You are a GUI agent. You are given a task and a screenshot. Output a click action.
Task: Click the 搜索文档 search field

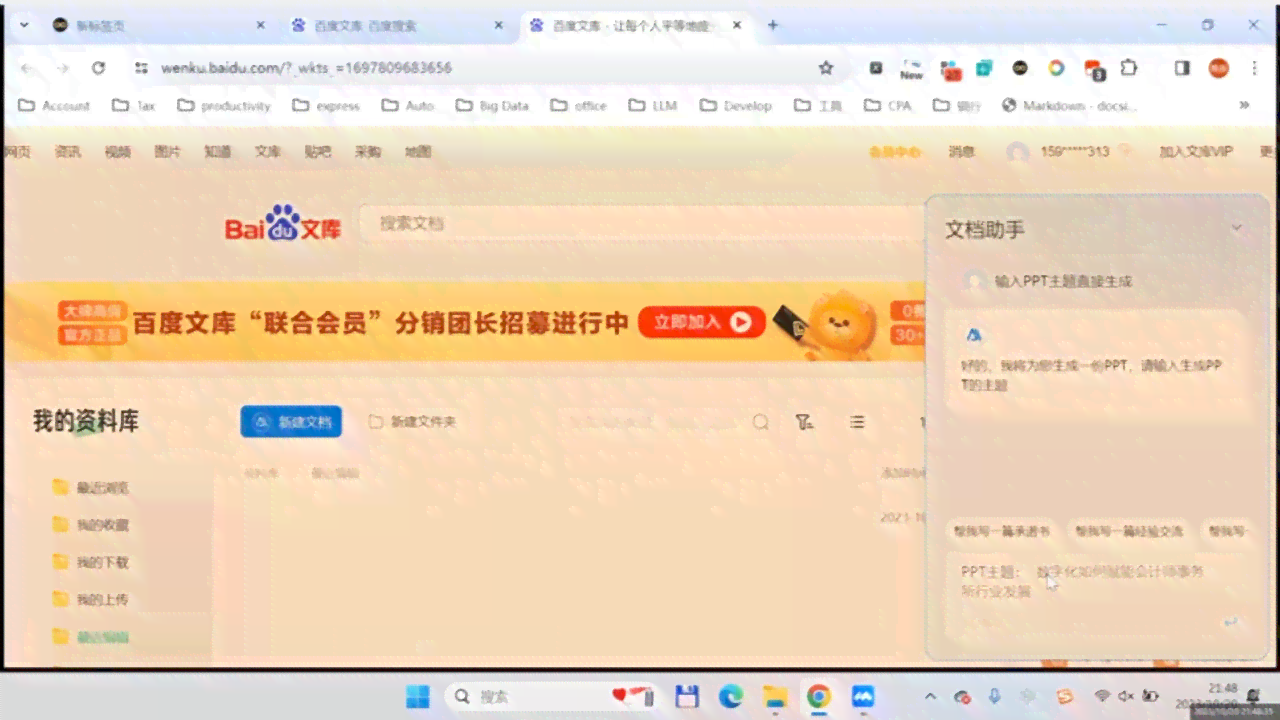(x=640, y=224)
